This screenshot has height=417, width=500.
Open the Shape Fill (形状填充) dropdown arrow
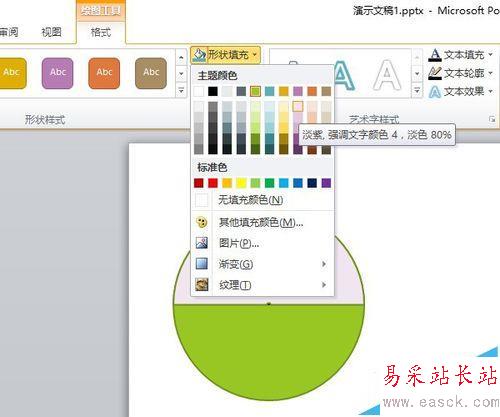[255, 55]
